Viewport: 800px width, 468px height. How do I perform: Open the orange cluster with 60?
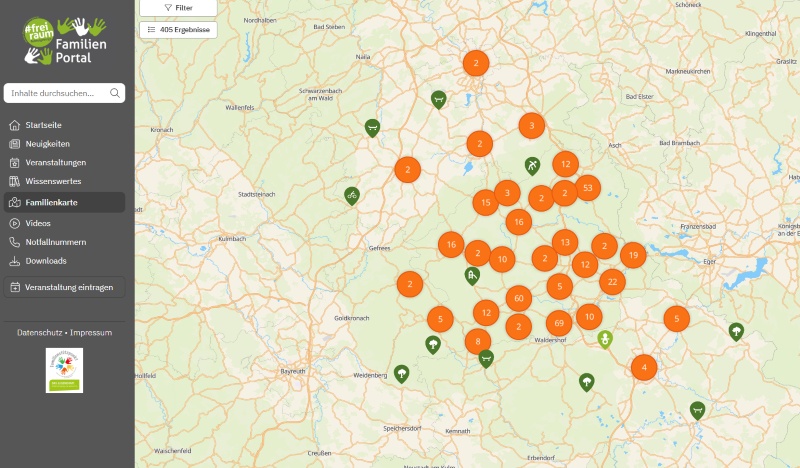coord(517,298)
